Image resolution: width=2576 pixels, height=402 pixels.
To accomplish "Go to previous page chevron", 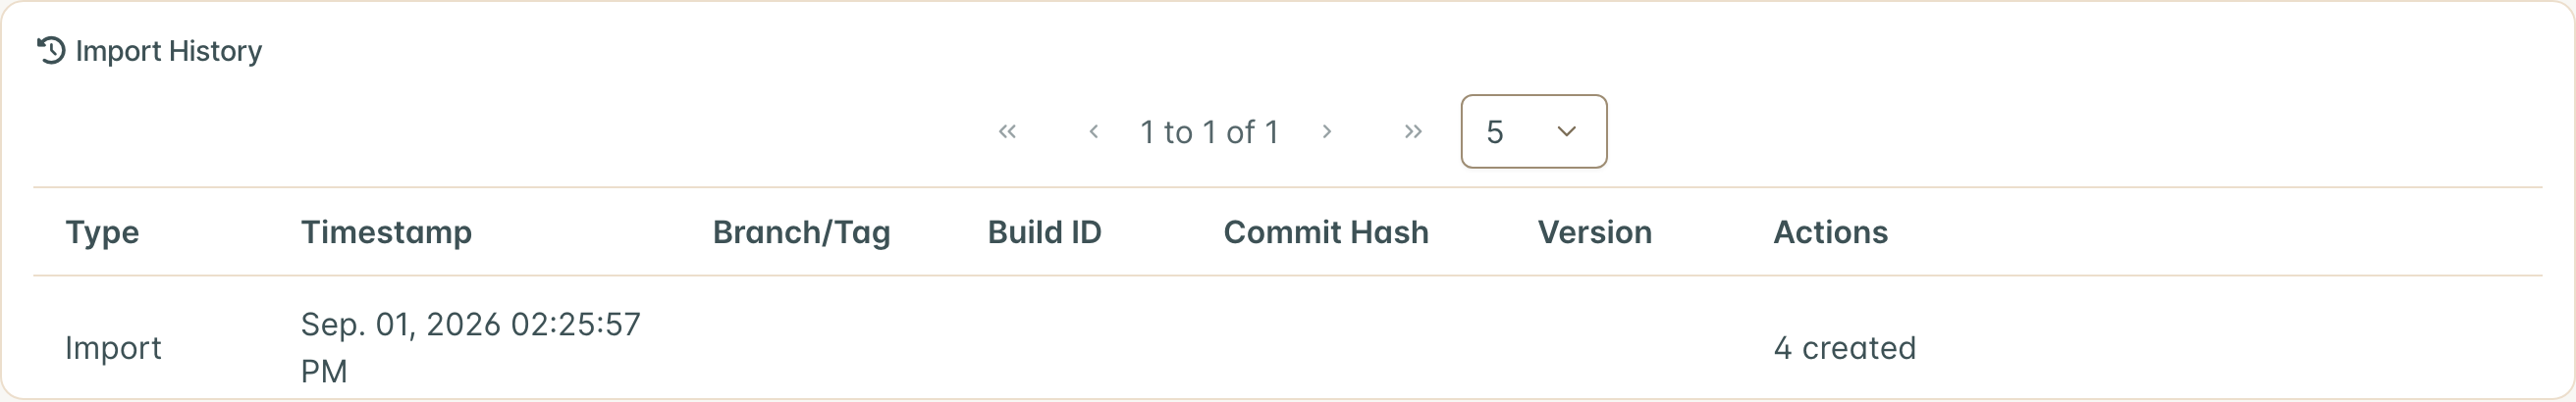I will (x=1094, y=131).
